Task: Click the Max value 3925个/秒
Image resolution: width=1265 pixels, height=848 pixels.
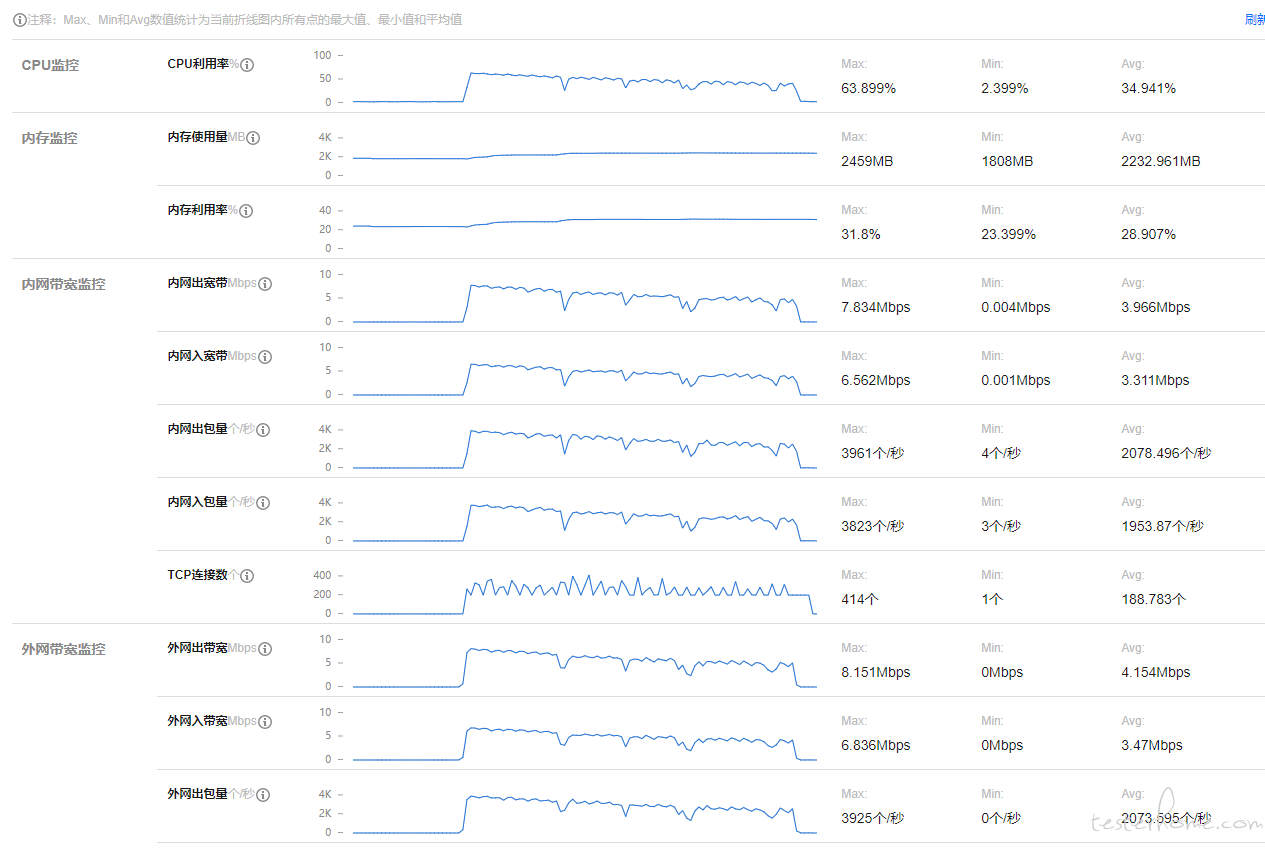Action: (x=873, y=818)
